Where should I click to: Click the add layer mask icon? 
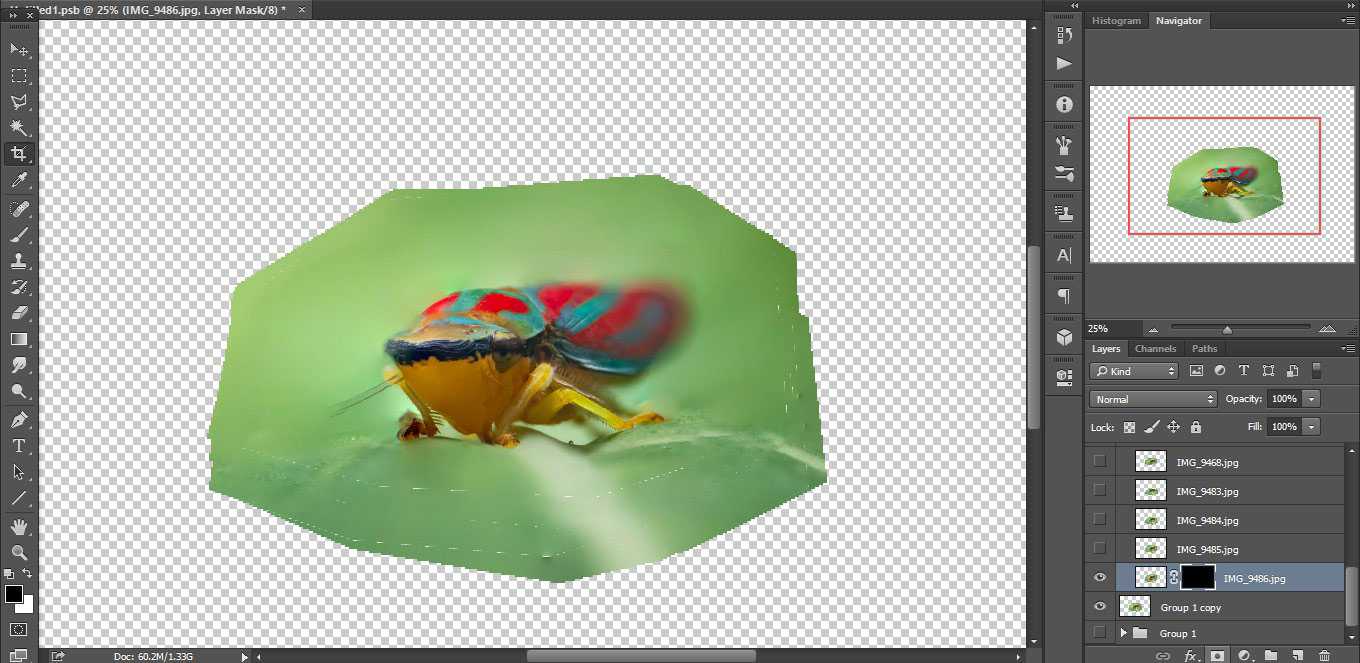point(1217,656)
